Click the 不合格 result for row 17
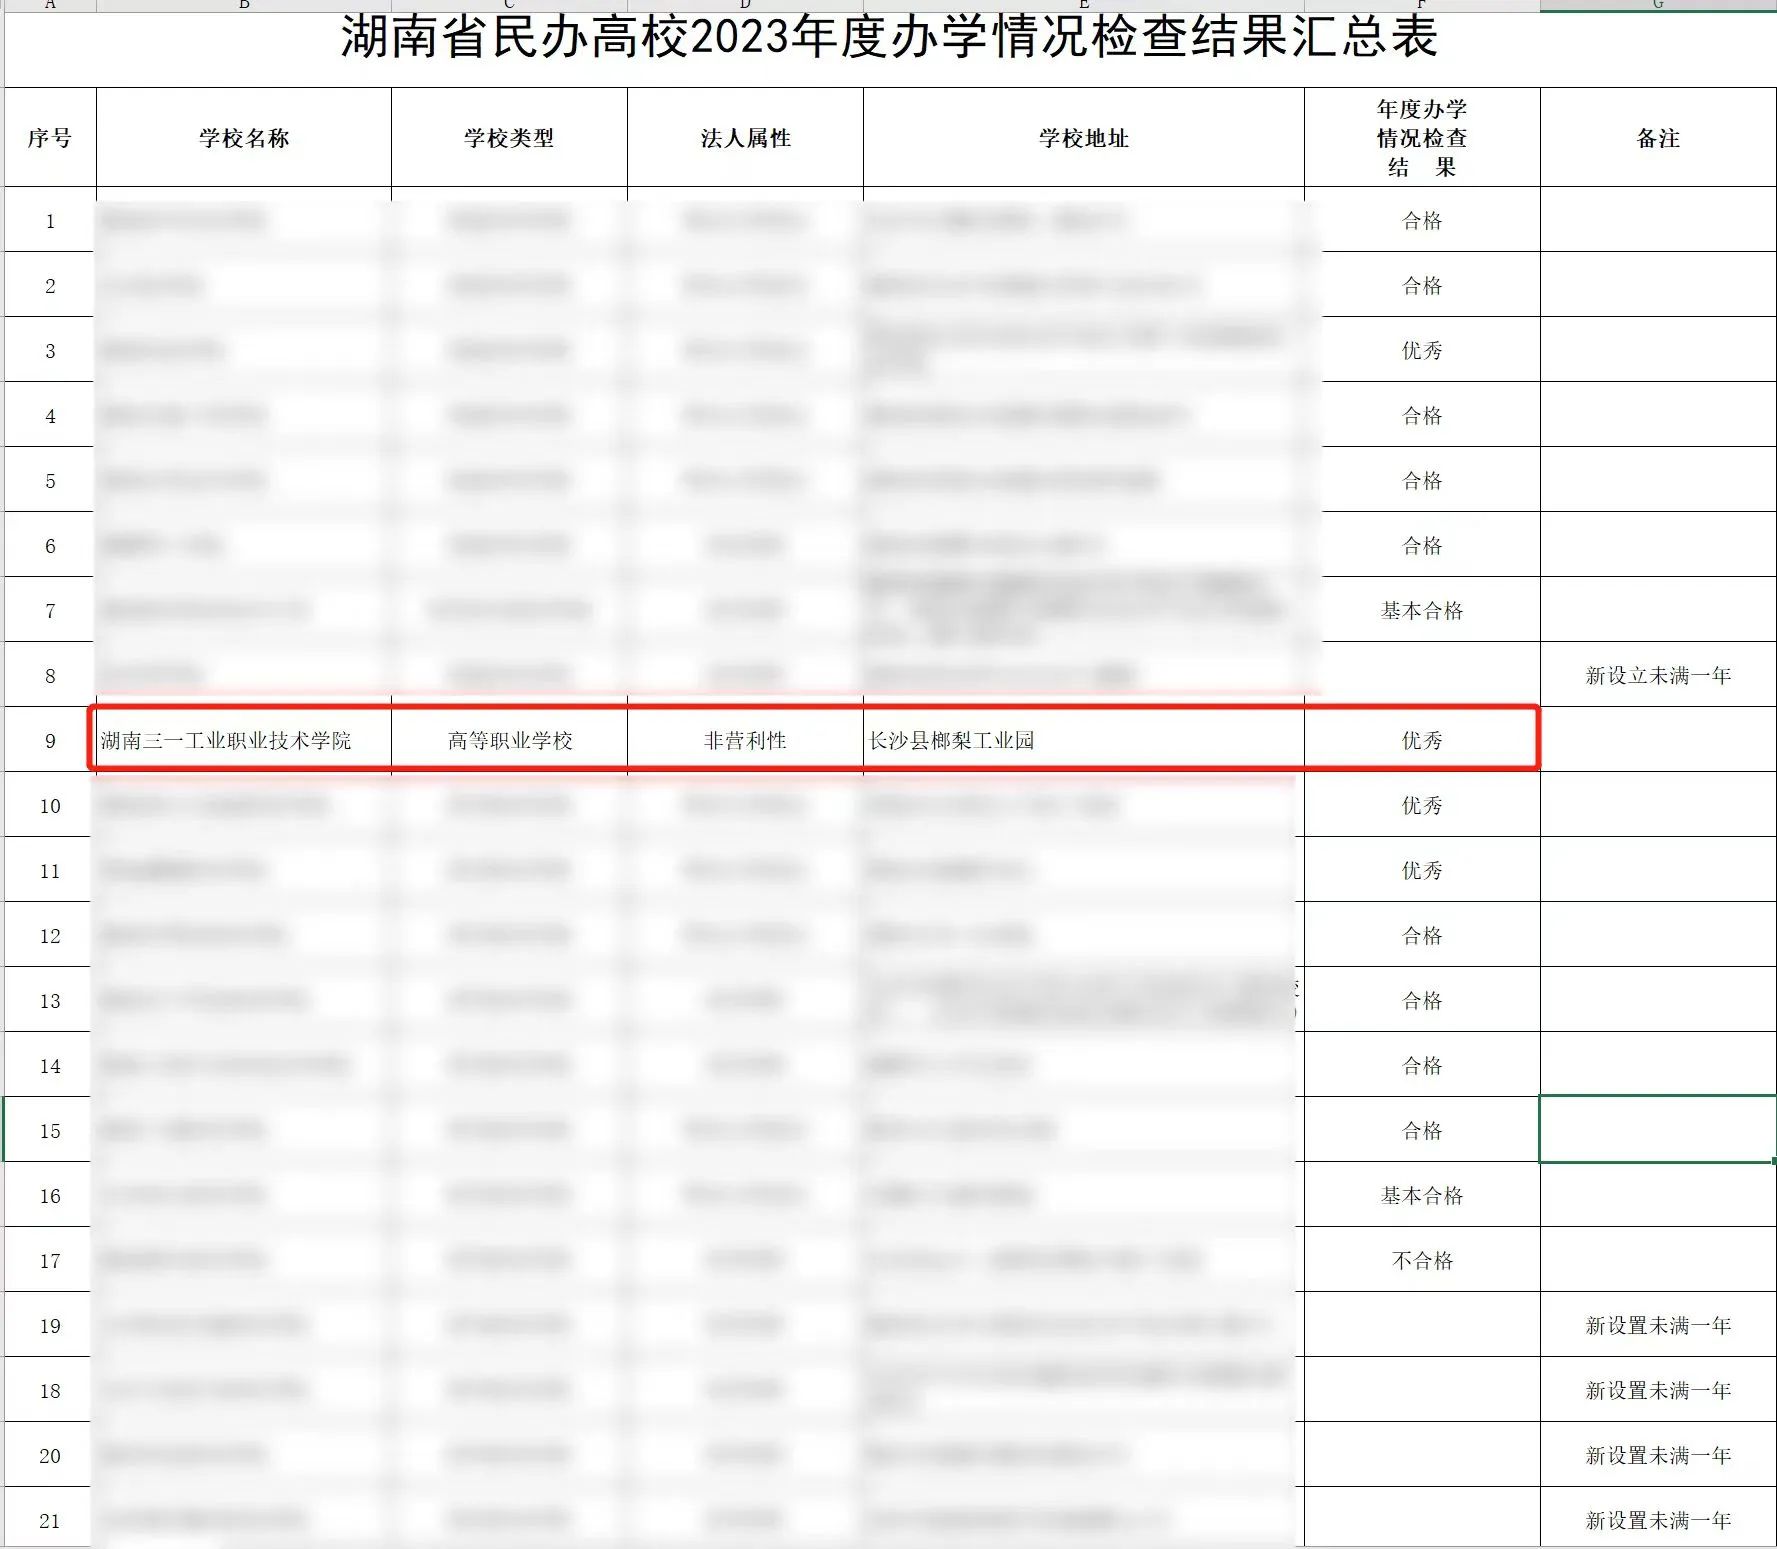The image size is (1777, 1549). 1421,1261
